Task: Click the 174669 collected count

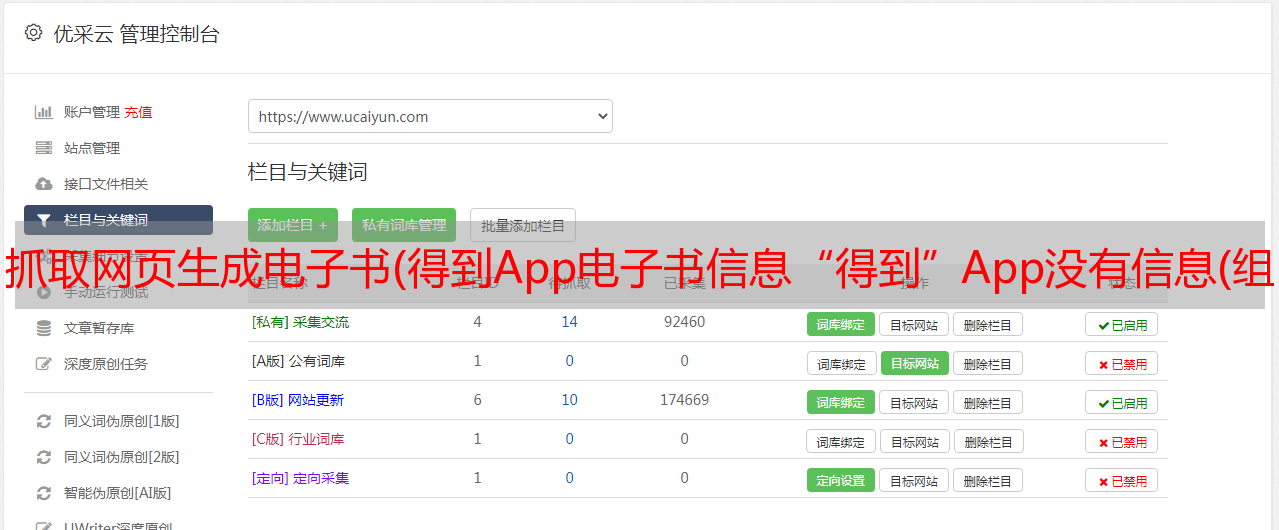Action: coord(684,400)
